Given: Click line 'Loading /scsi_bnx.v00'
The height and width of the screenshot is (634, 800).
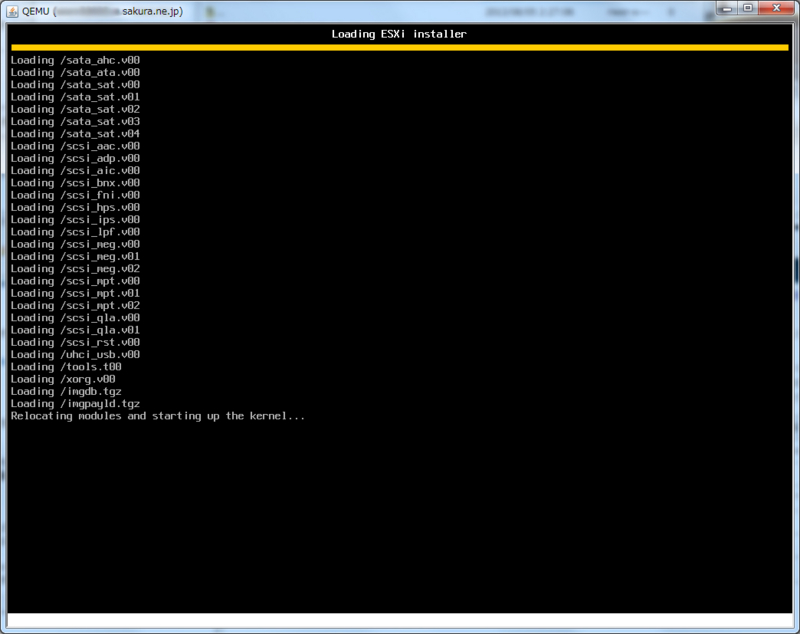Looking at the screenshot, I should pyautogui.click(x=75, y=183).
